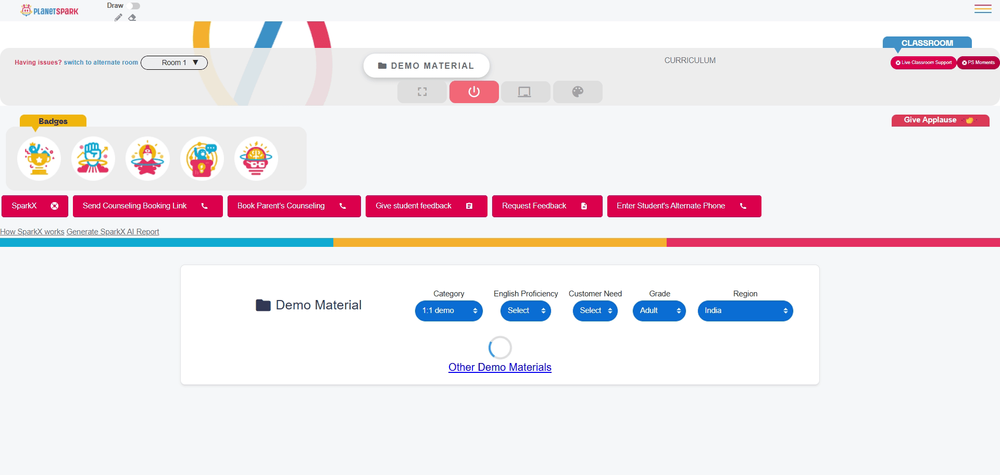
Task: Open the Grade dropdown showing Adult
Action: [659, 311]
